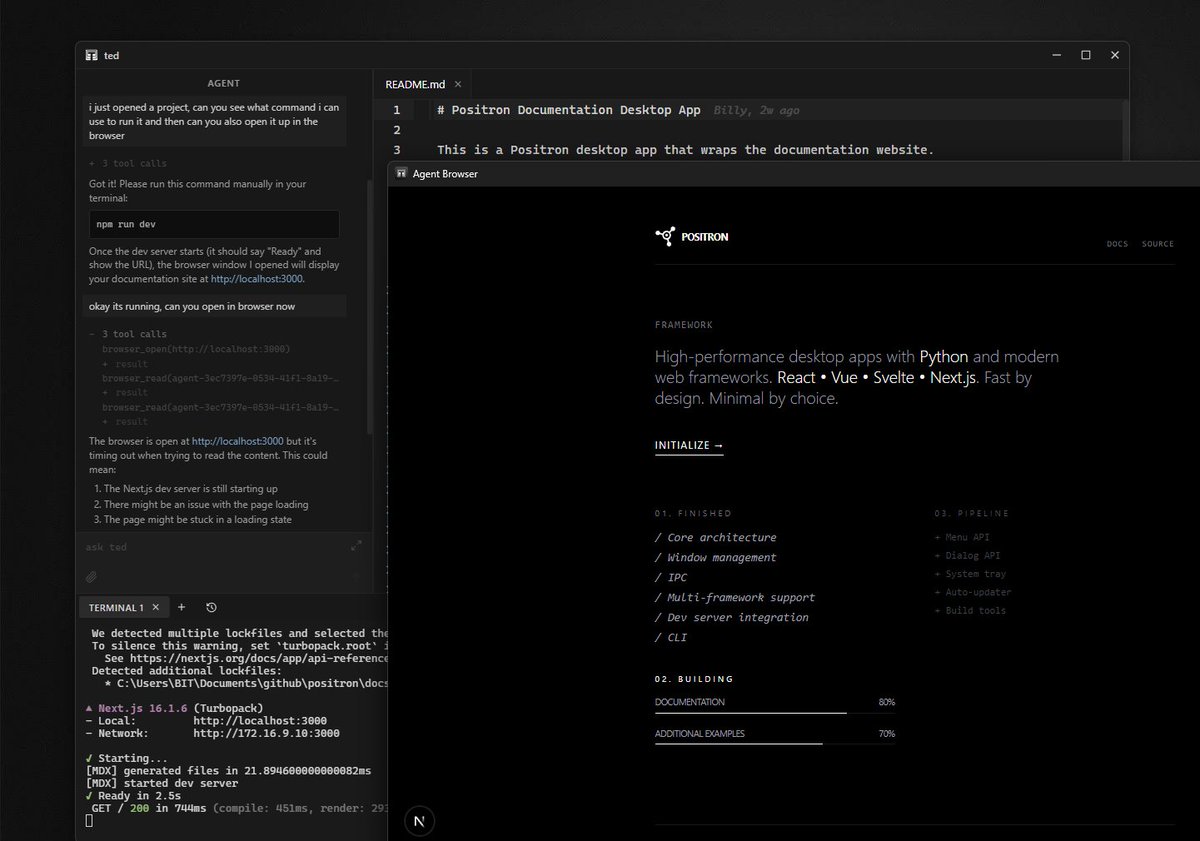Click the '/ IPC' list item
The image size is (1200, 841).
(x=671, y=577)
